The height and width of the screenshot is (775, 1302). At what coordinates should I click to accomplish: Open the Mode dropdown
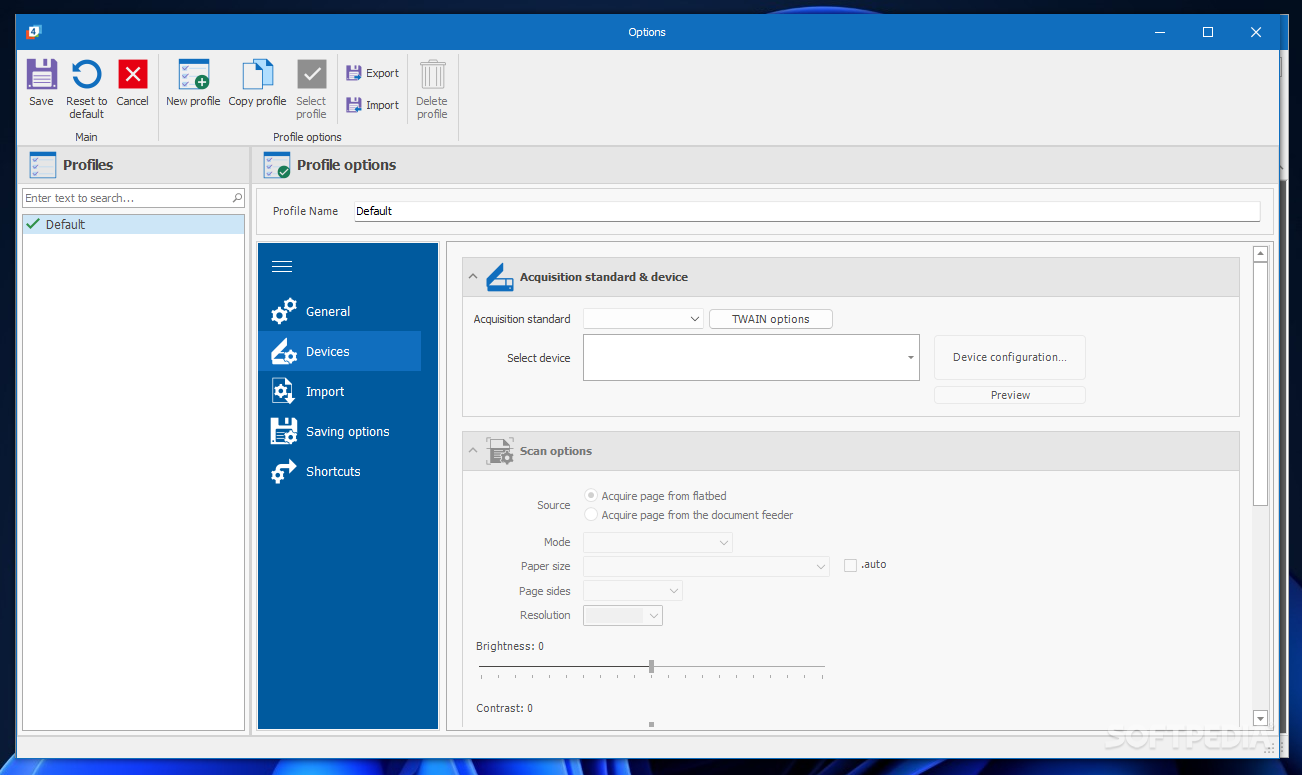click(723, 542)
